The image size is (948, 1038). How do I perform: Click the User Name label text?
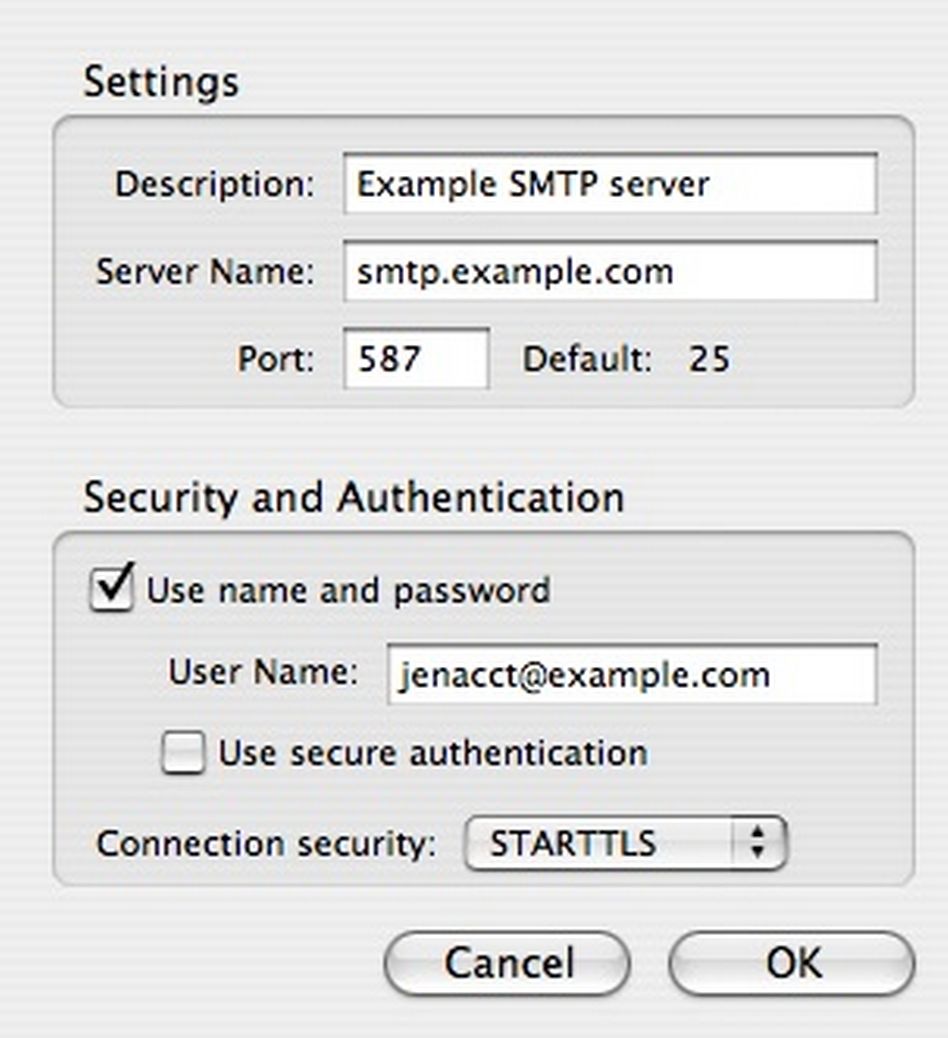coord(263,673)
